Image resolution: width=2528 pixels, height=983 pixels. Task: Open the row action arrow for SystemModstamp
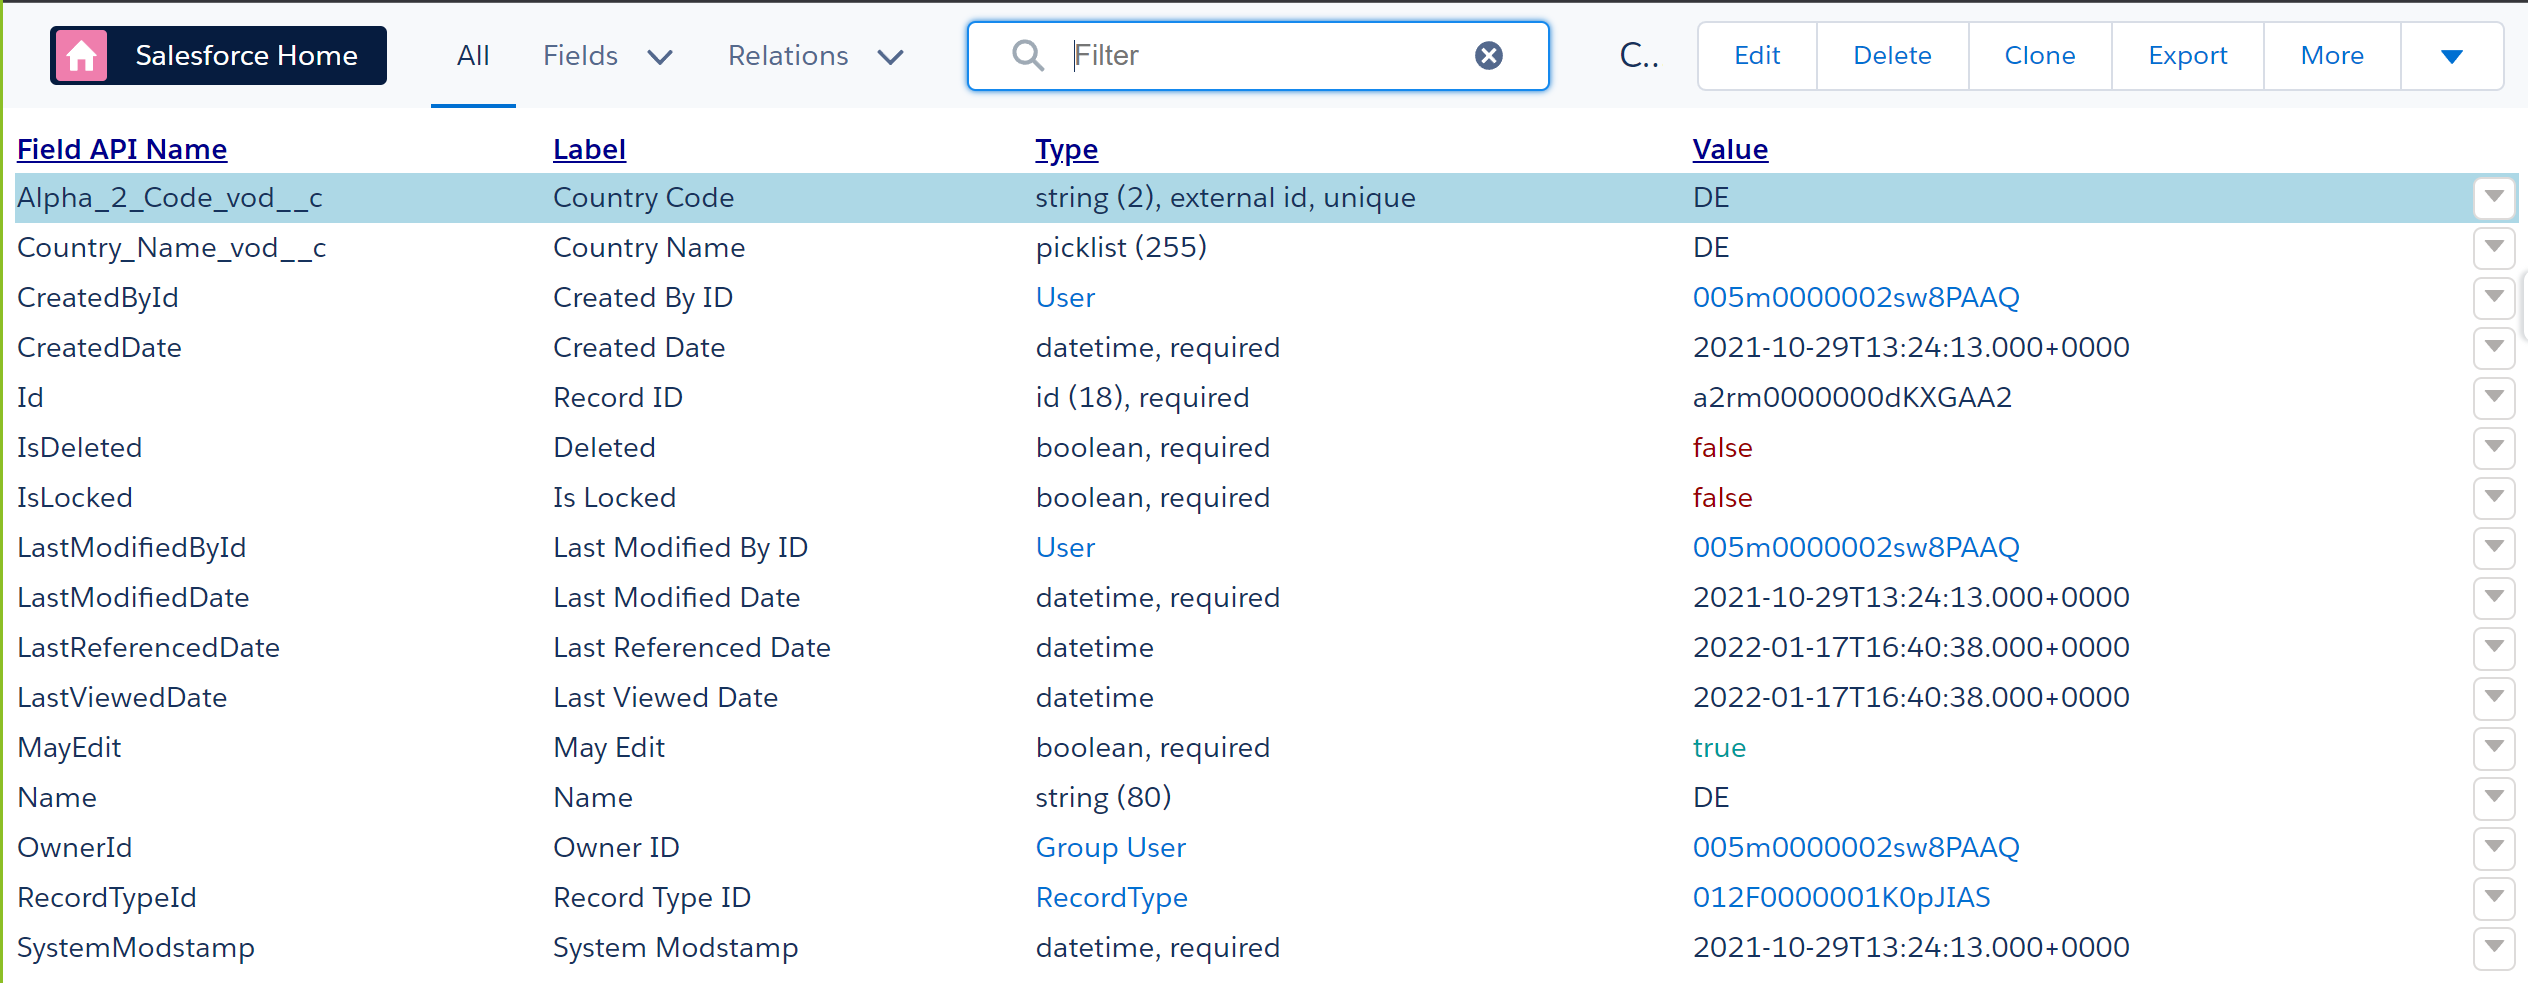[x=2493, y=947]
